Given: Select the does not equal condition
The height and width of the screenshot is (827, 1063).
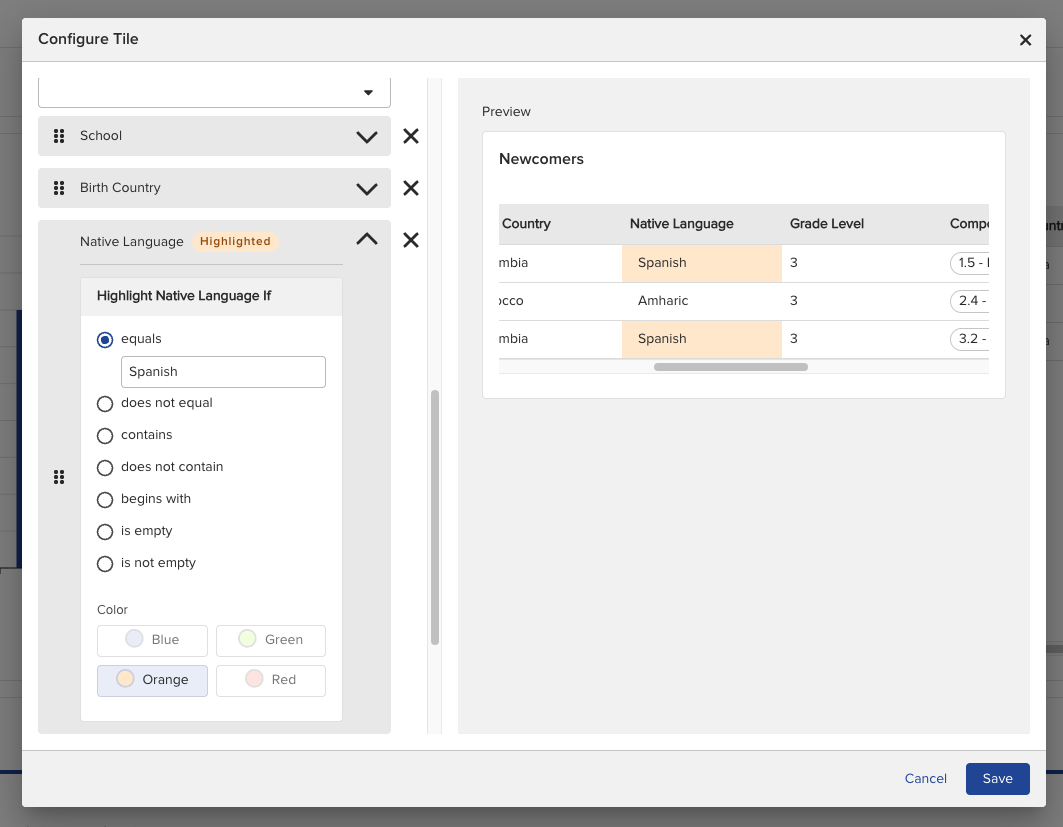Looking at the screenshot, I should pyautogui.click(x=105, y=404).
